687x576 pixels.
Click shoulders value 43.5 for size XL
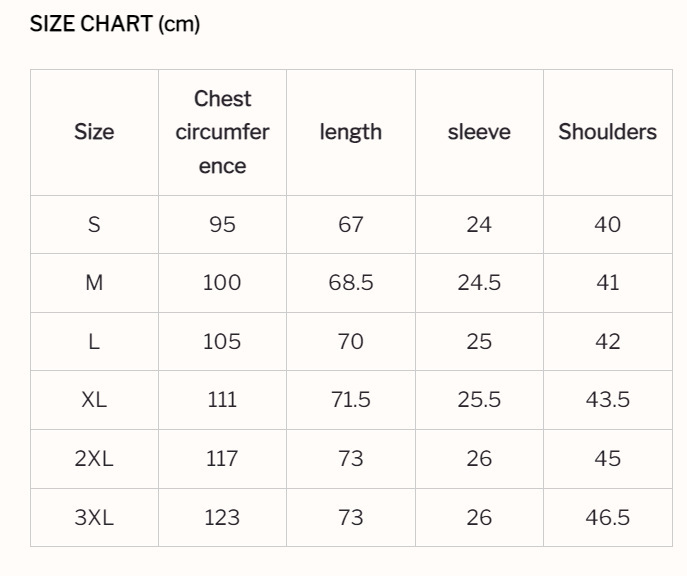coord(607,400)
